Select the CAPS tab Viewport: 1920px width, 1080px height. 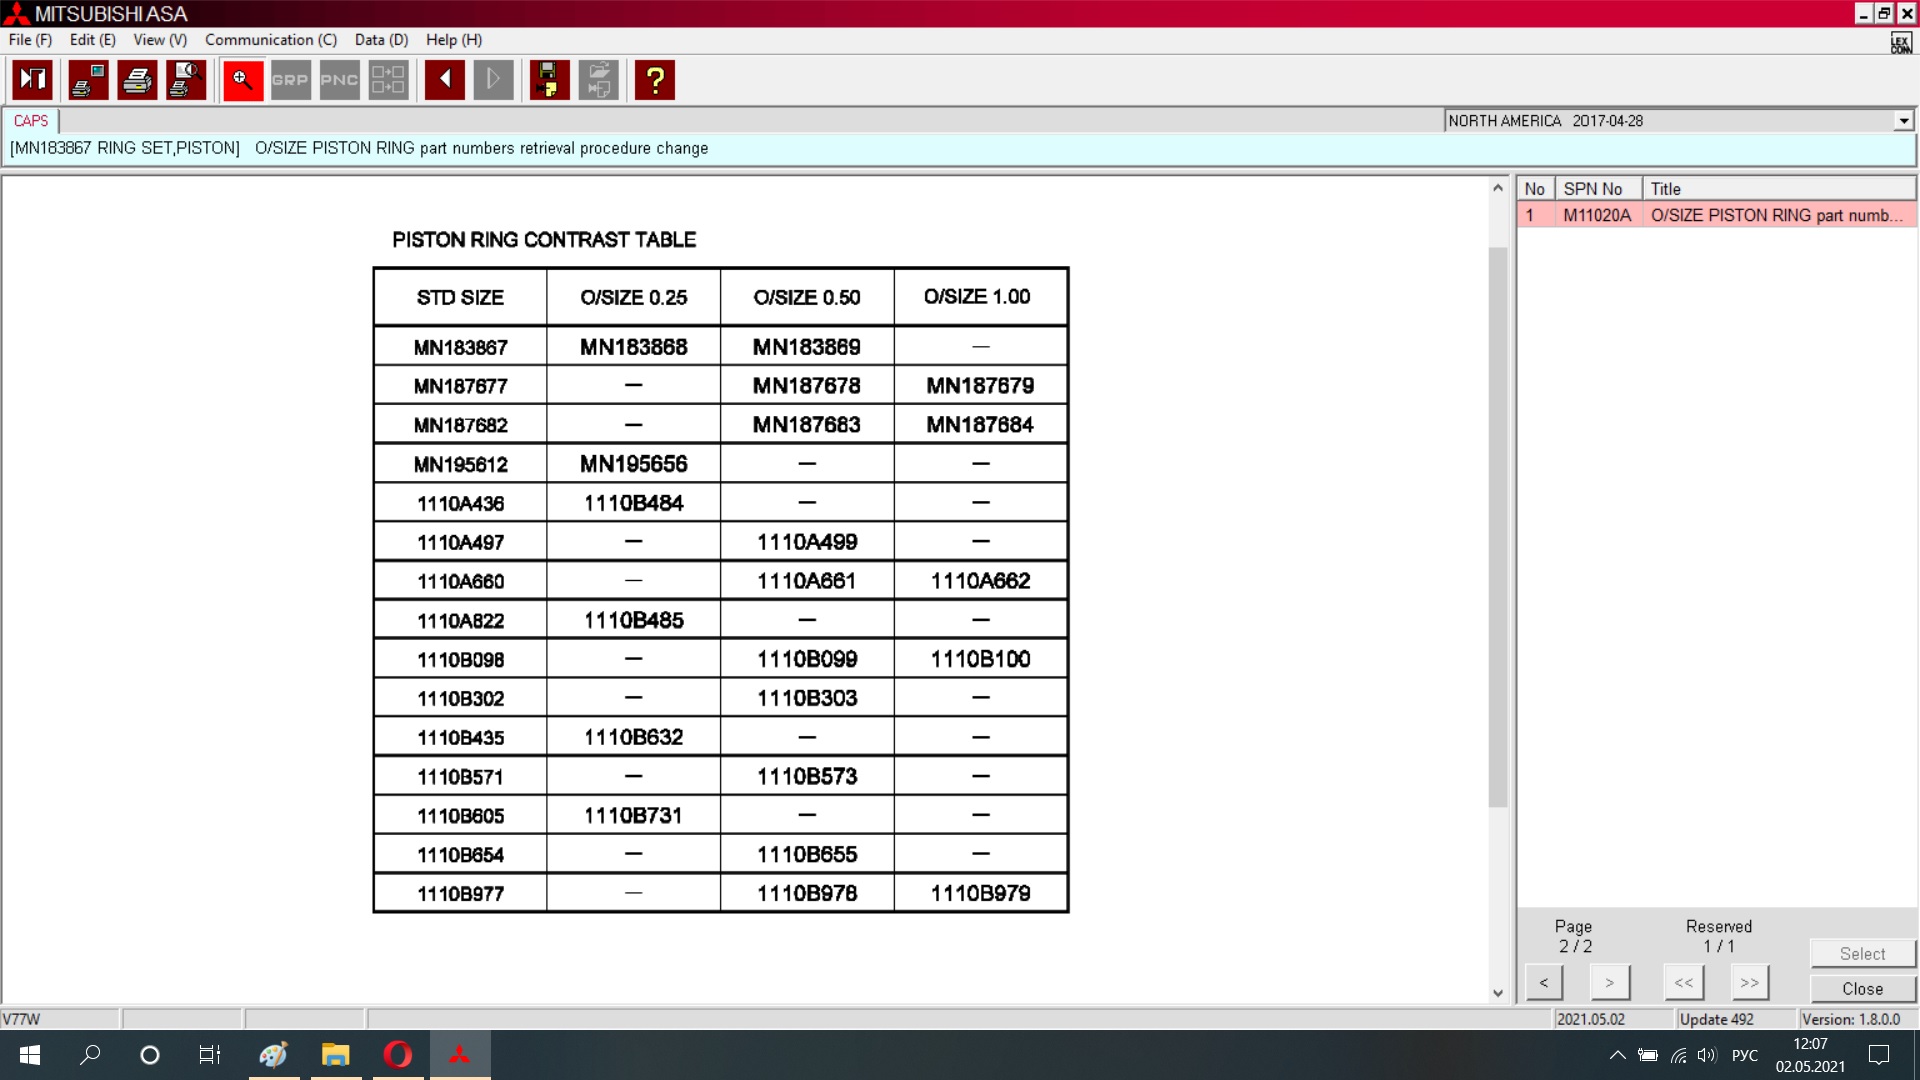31,121
